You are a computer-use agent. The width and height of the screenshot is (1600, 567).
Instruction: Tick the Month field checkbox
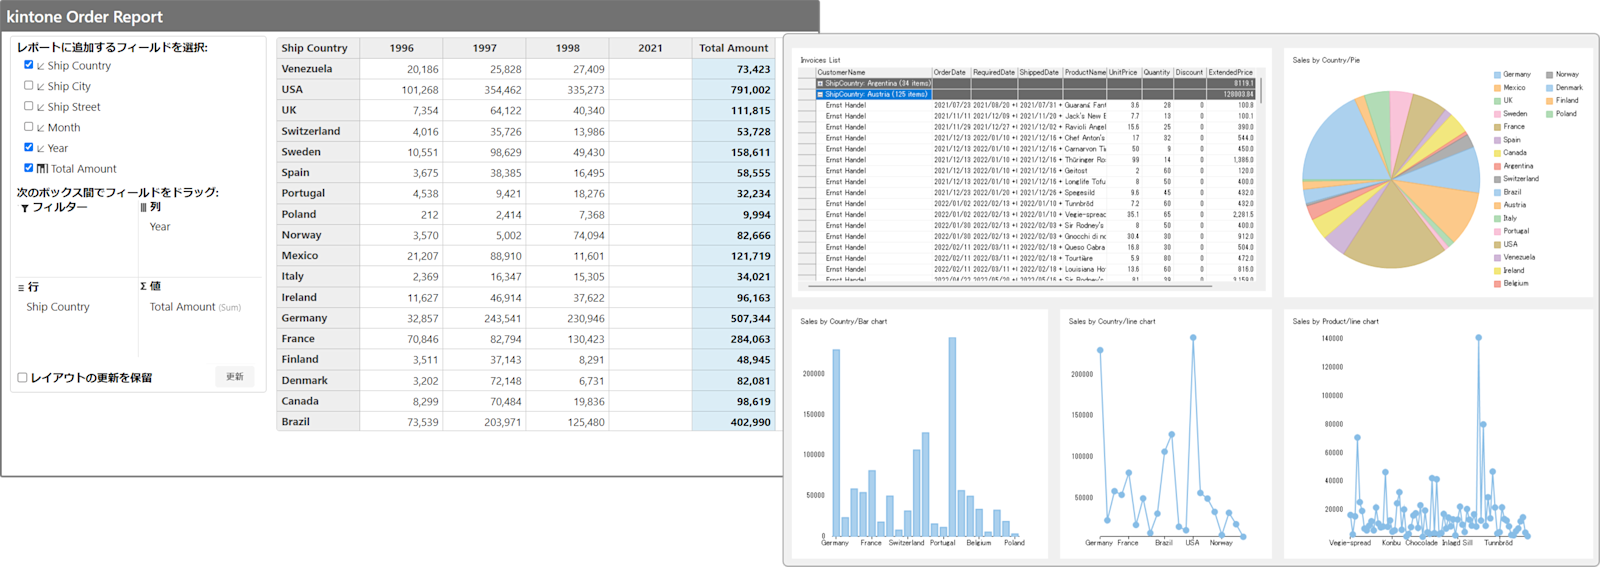pos(29,127)
